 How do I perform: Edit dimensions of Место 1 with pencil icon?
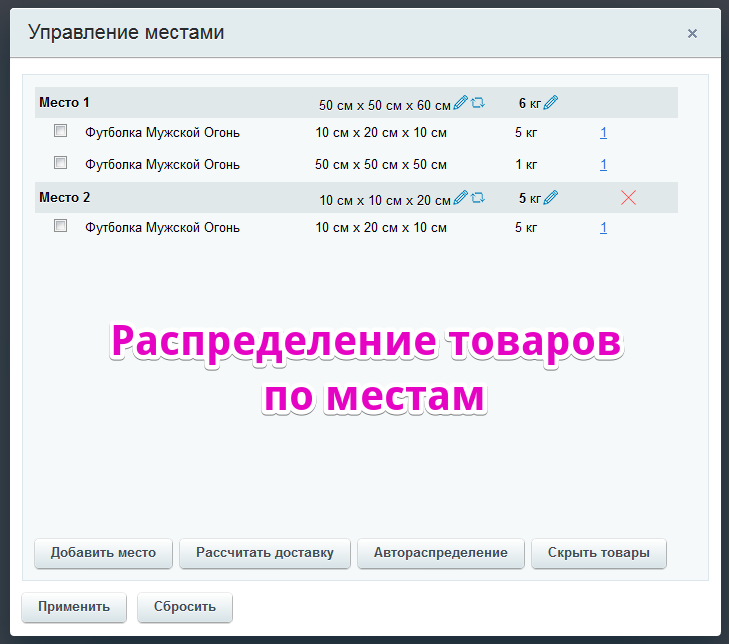(x=460, y=102)
